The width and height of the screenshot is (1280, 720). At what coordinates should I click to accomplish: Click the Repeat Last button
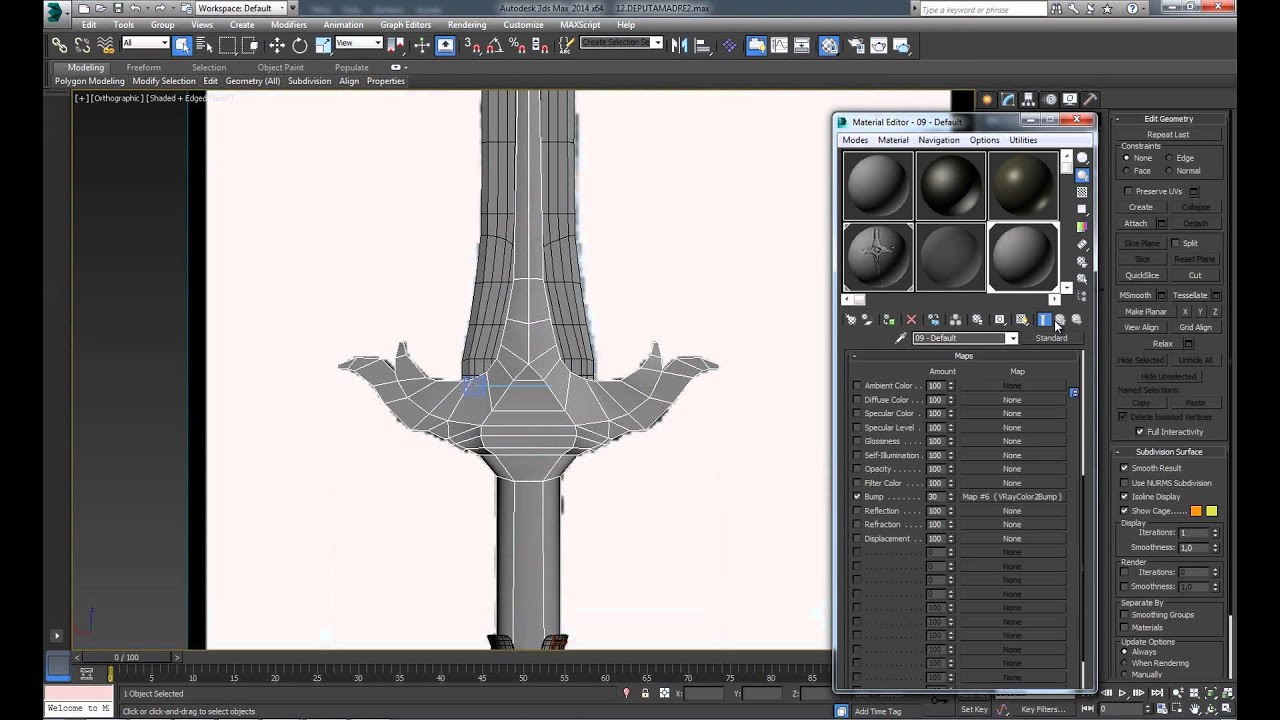coord(1169,135)
